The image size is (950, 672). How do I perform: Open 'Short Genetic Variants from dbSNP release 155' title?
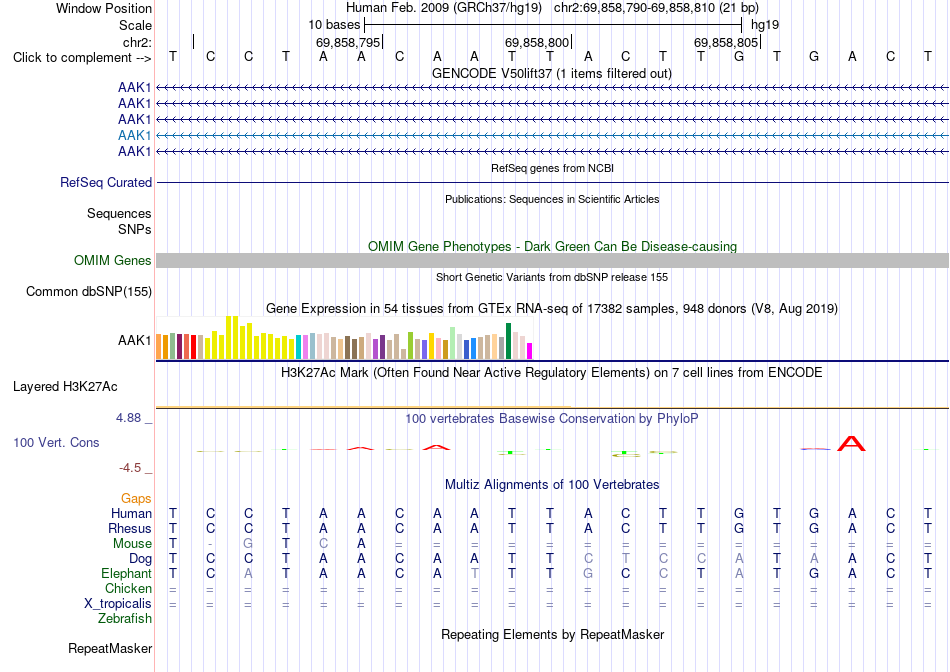coord(552,278)
